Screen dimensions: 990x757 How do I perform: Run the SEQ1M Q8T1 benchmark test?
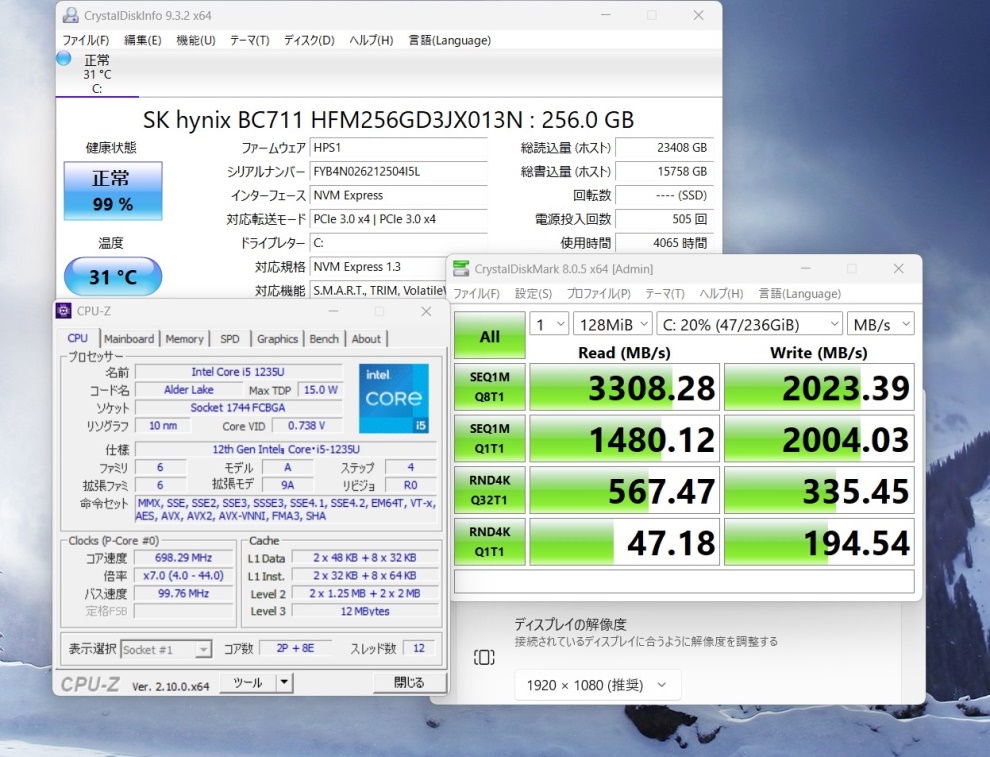(489, 387)
